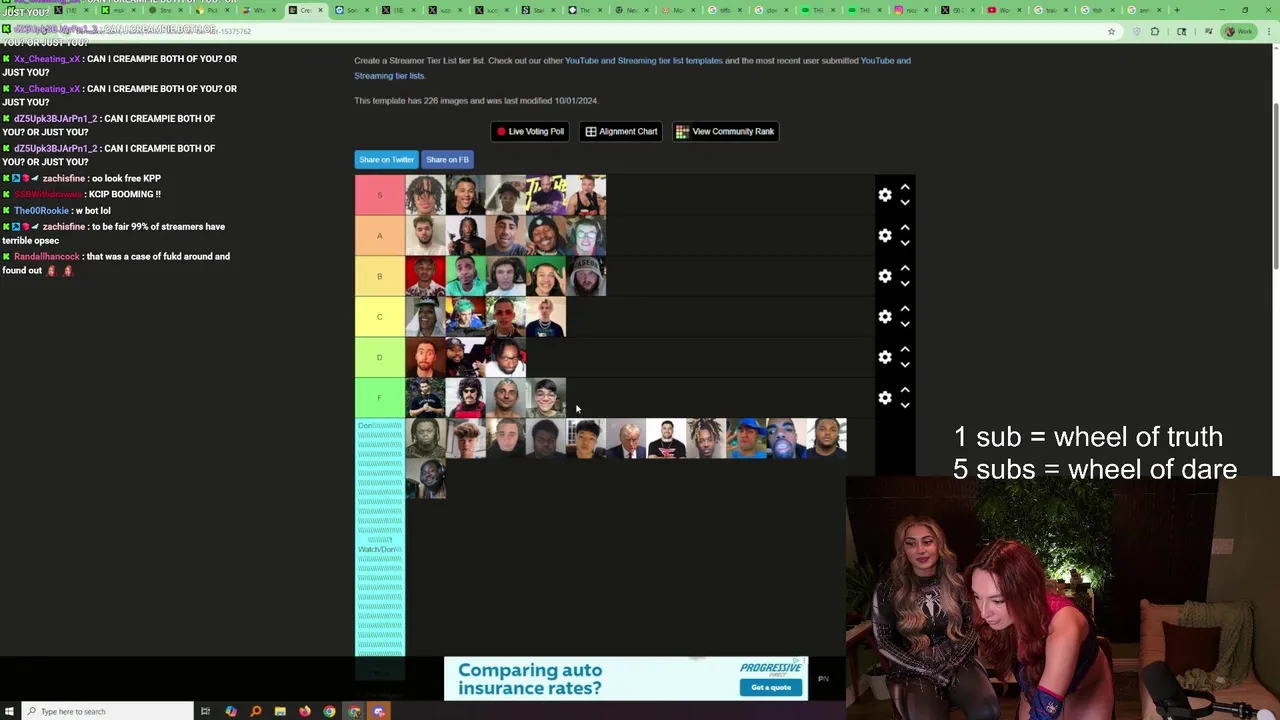Select the green F tier label

[x=380, y=398]
